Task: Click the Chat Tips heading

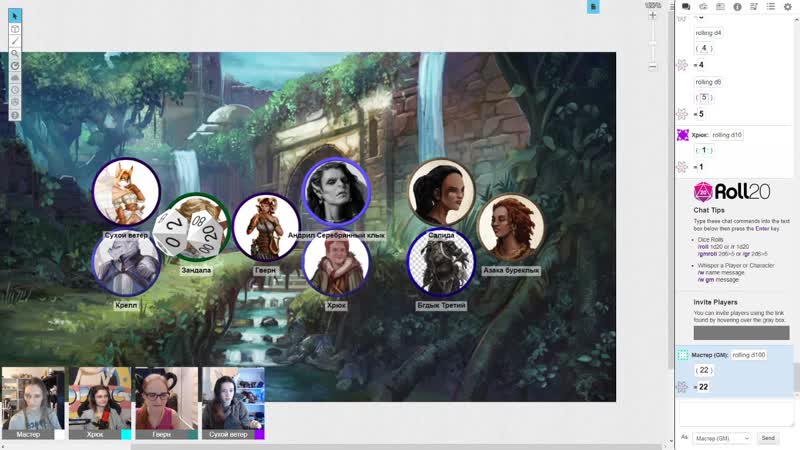Action: [709, 210]
